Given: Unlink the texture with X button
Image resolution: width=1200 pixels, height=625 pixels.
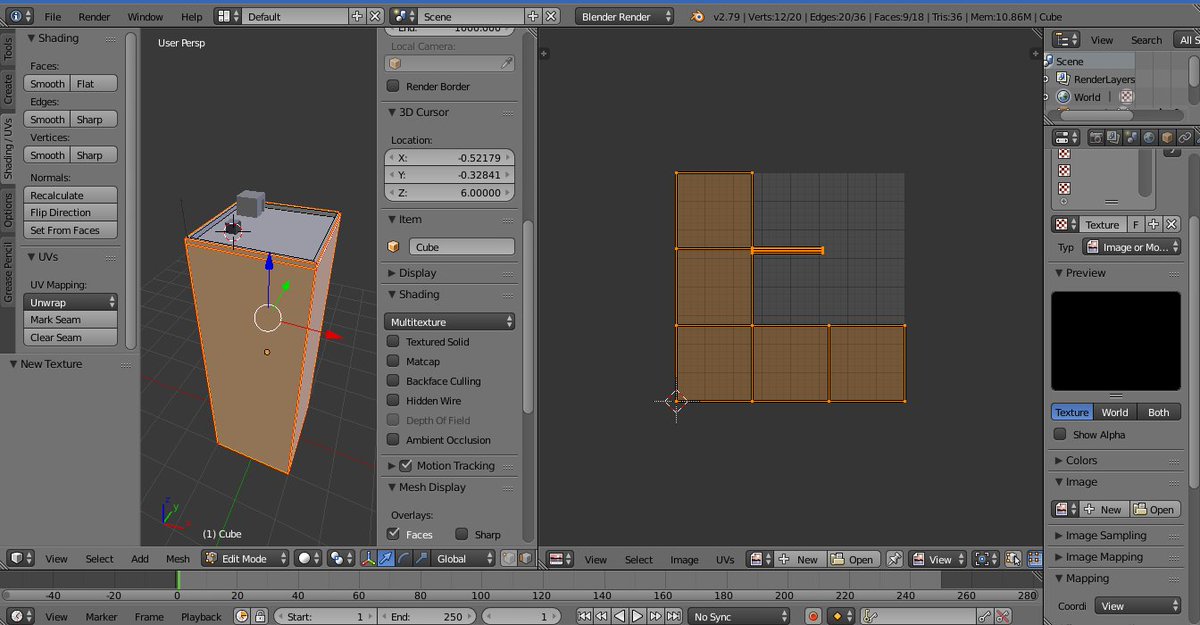Looking at the screenshot, I should click(x=1172, y=224).
